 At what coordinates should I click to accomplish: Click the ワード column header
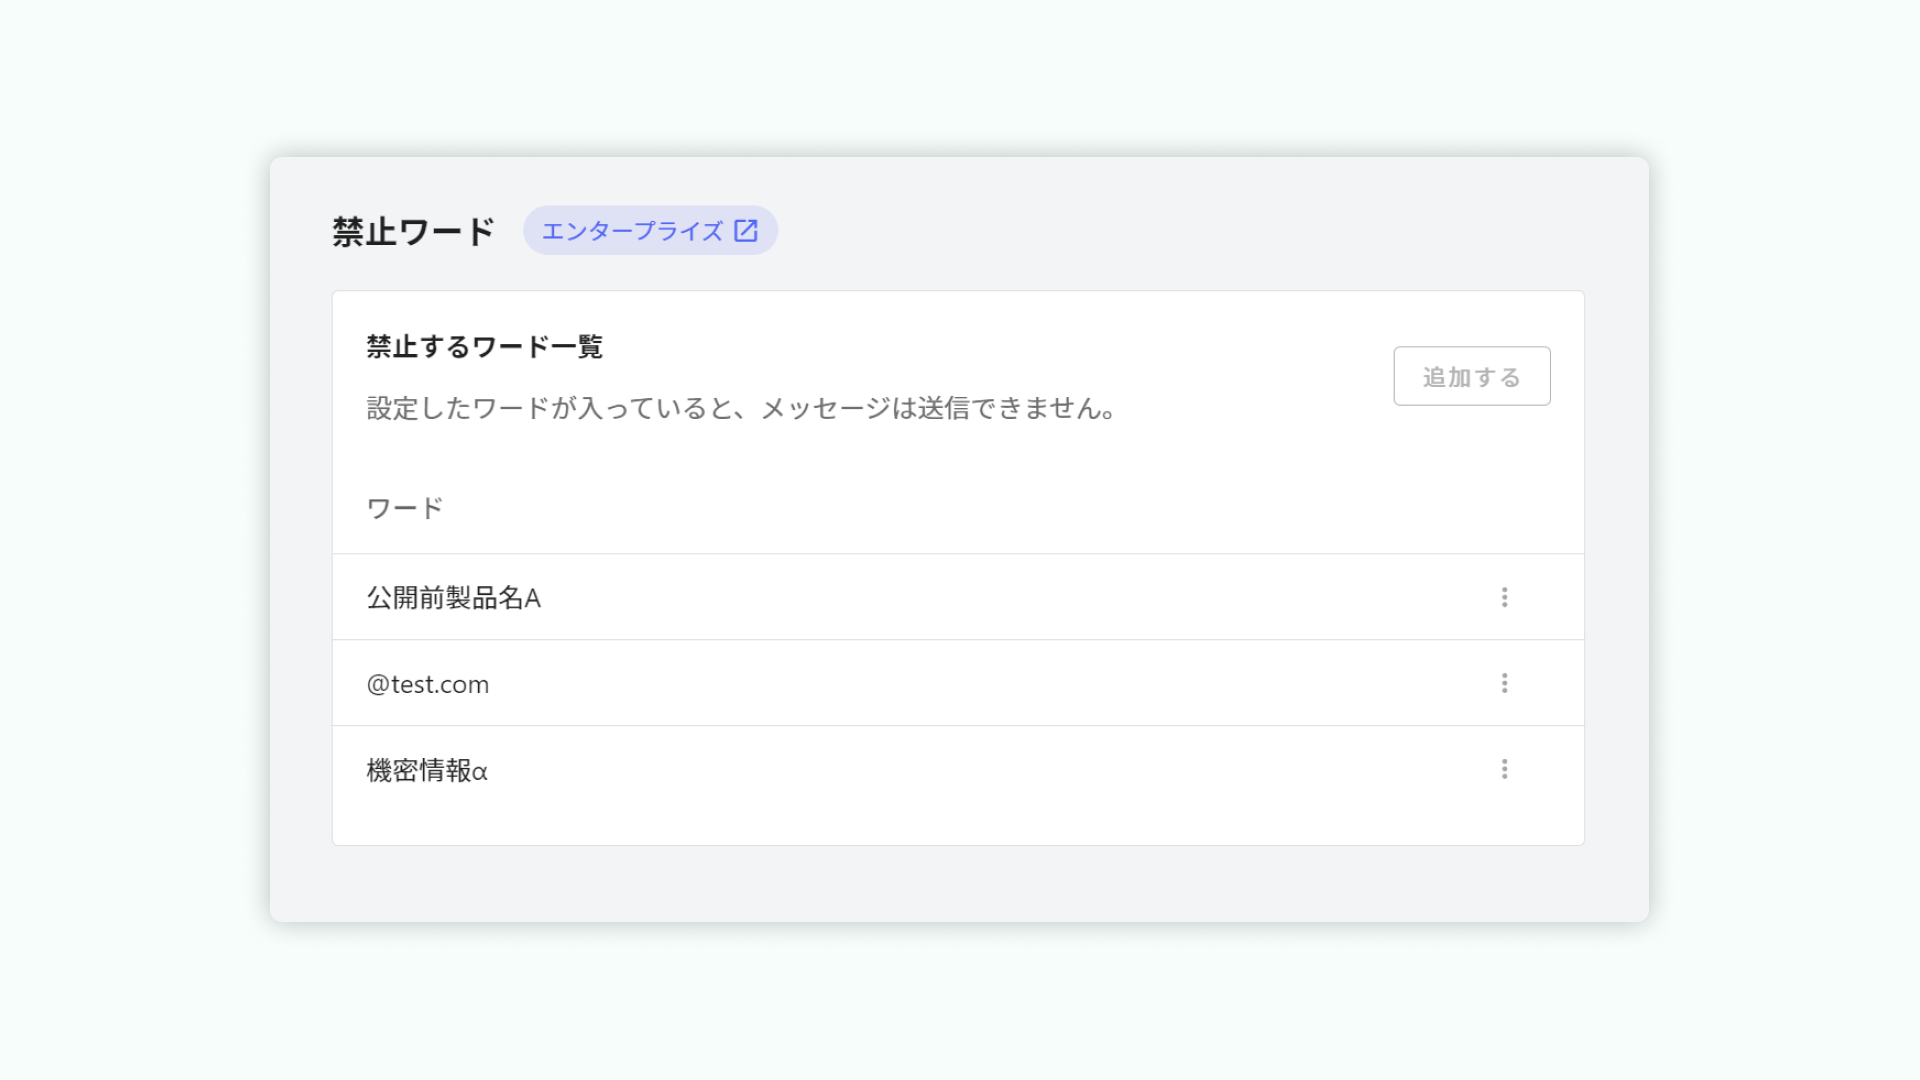click(x=403, y=506)
